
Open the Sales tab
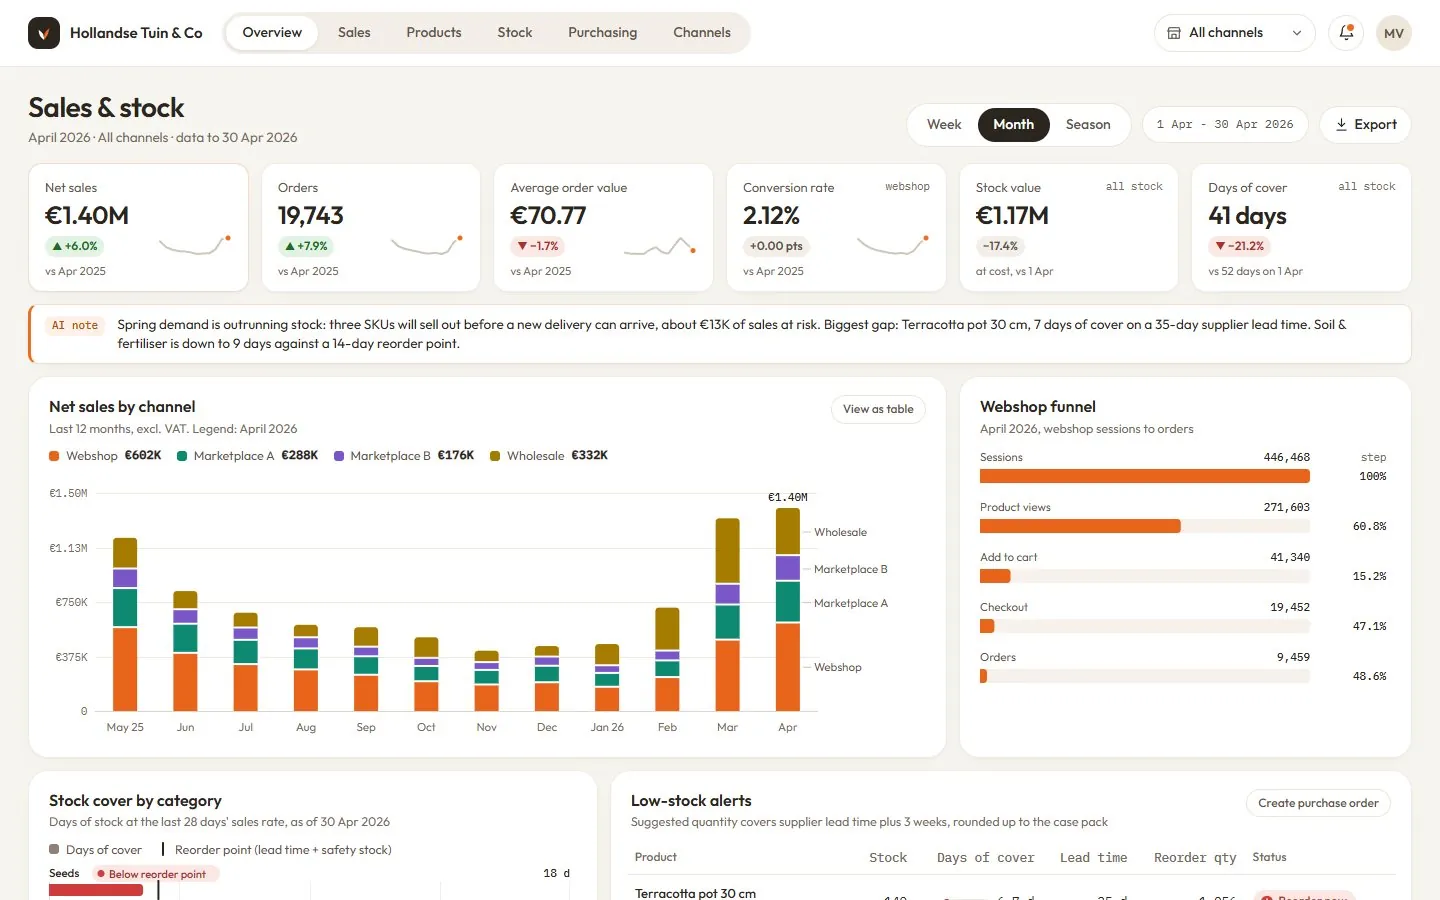[354, 33]
